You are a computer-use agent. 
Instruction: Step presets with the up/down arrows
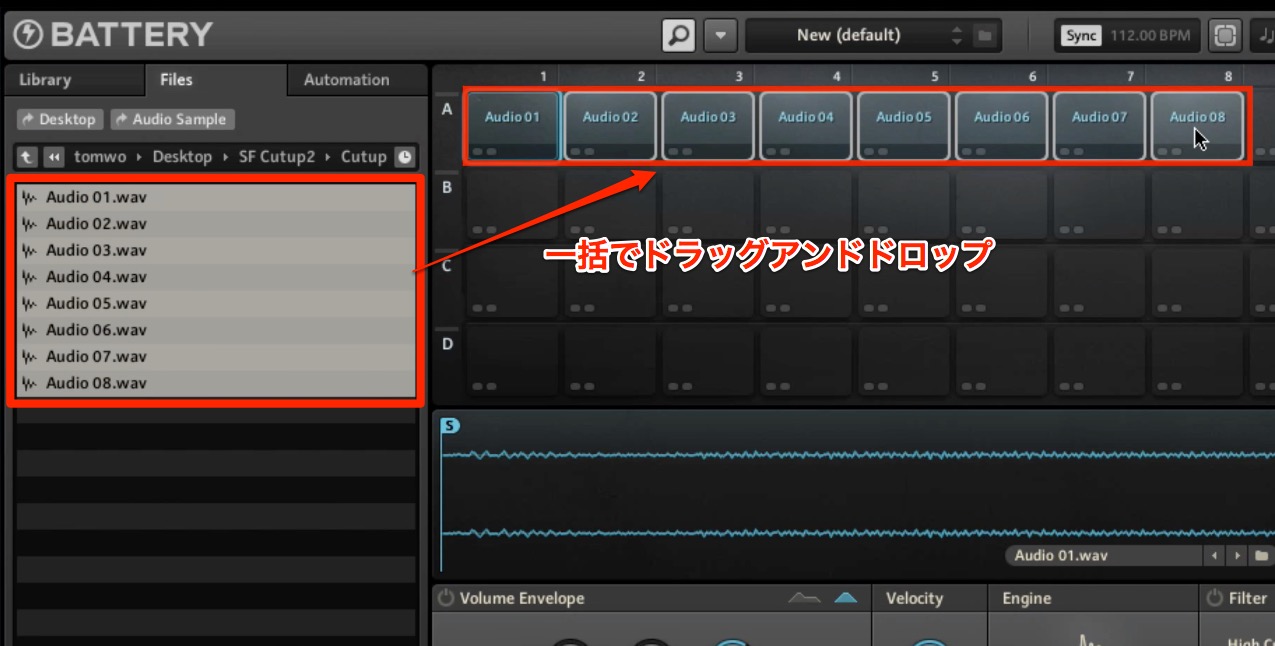point(956,35)
